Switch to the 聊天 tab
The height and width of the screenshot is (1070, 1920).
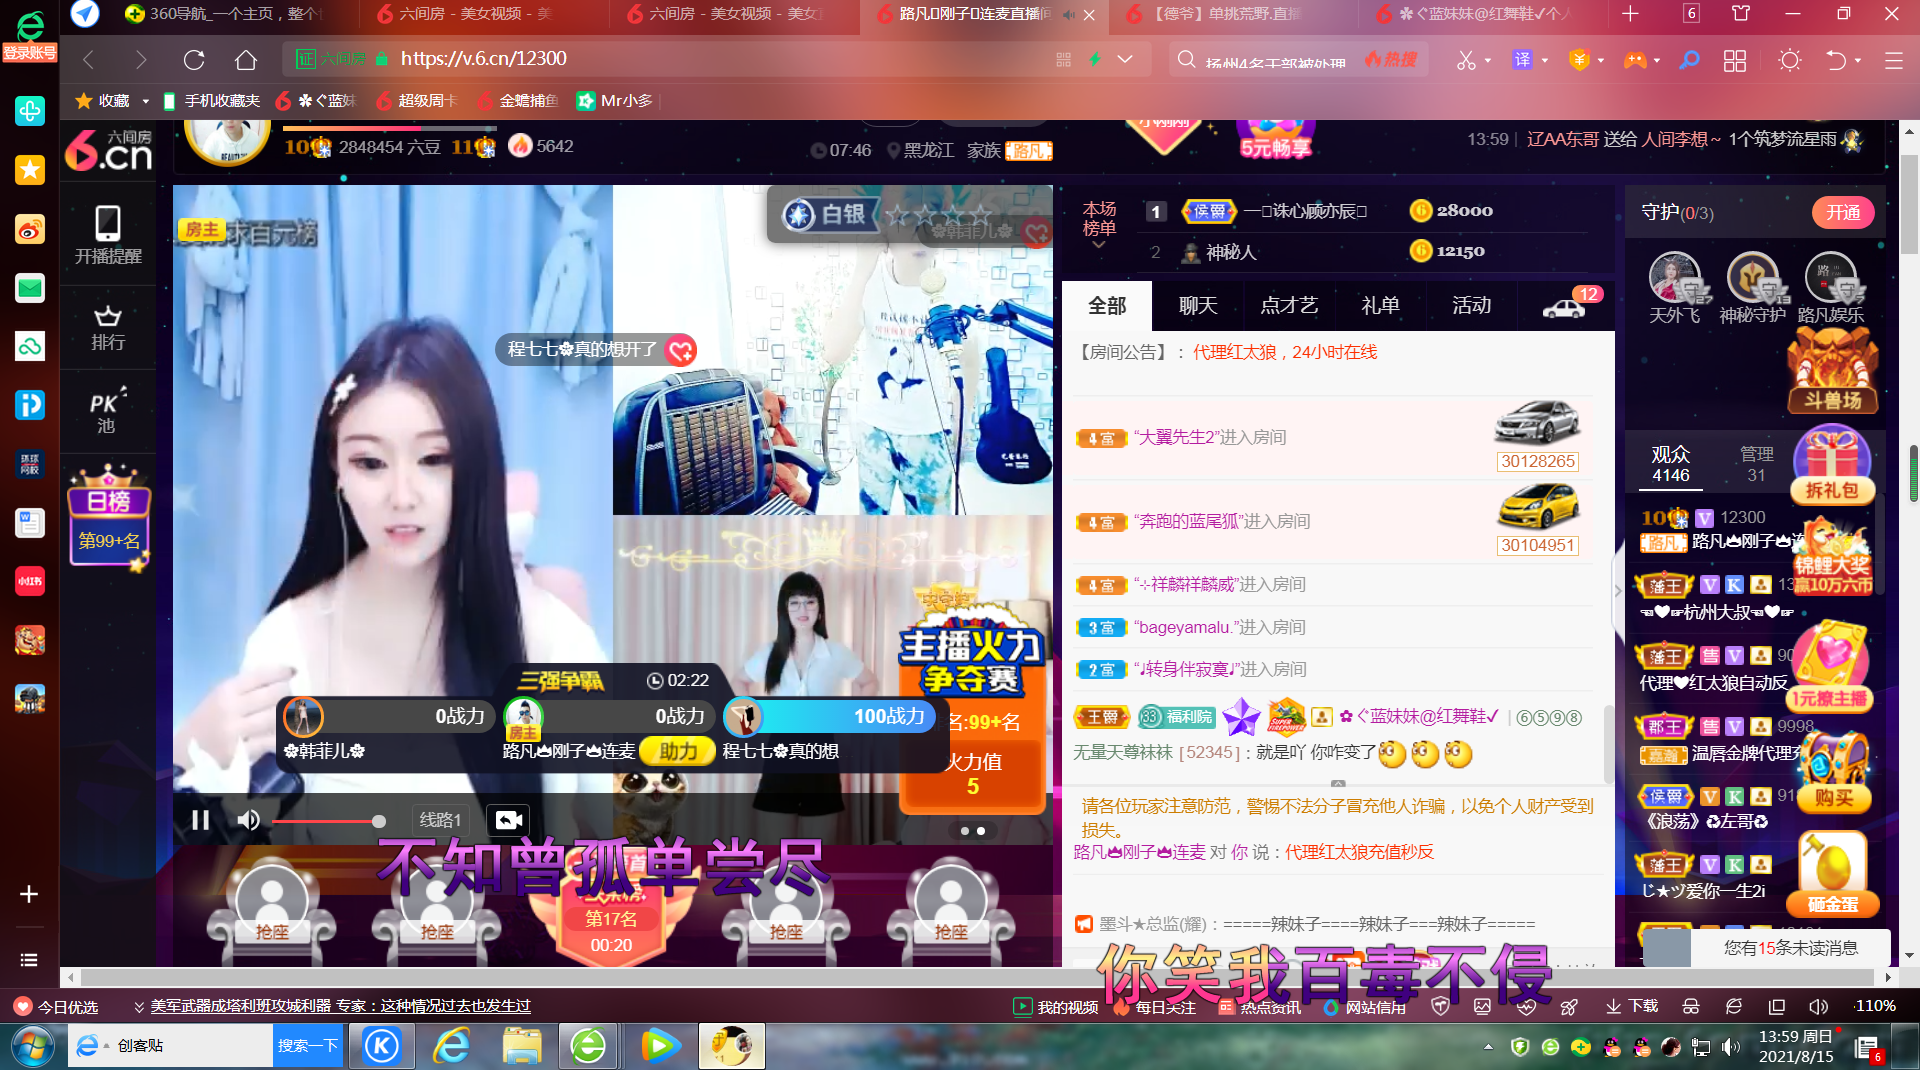1198,306
